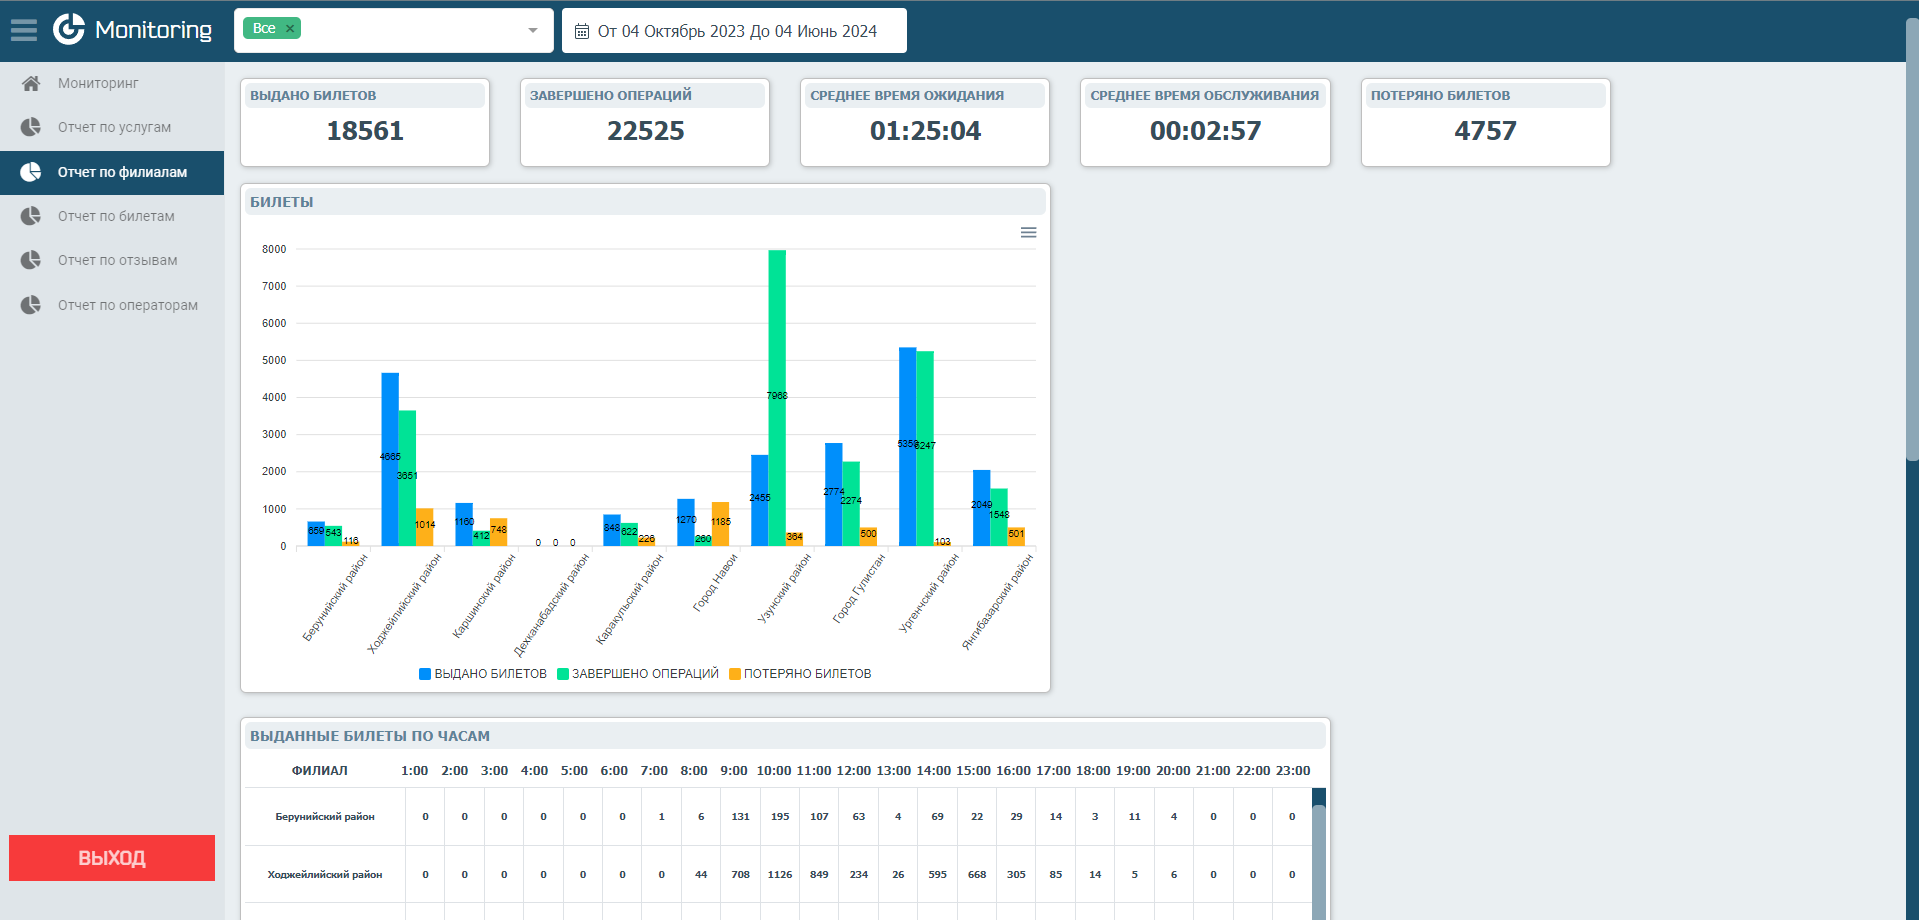
Task: Click pie icon beside Отчет по отзывам
Action: pyautogui.click(x=31, y=260)
